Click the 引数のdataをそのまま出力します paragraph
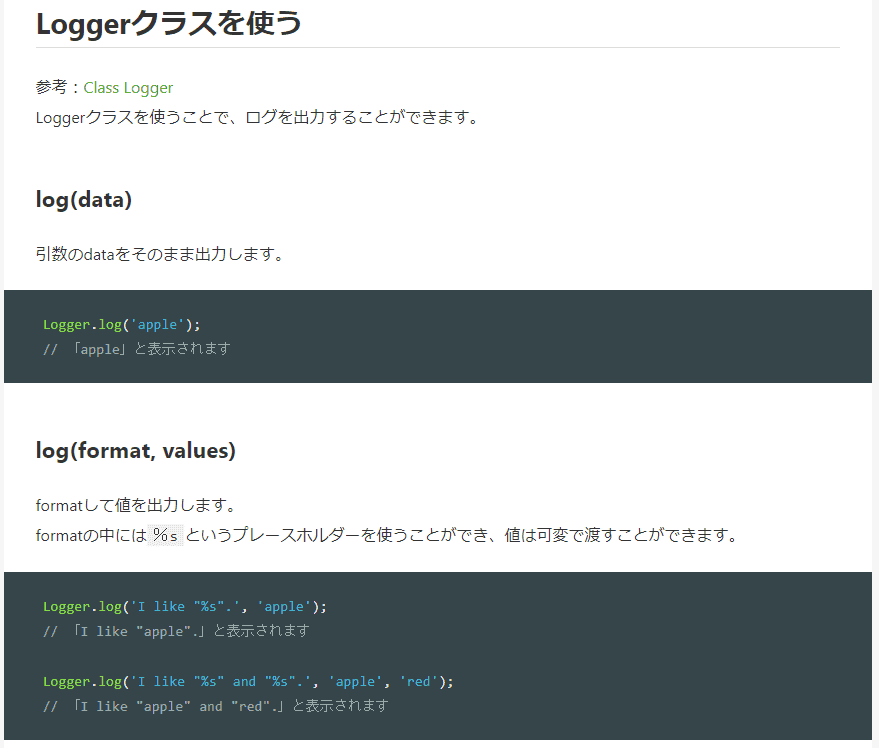This screenshot has width=879, height=748. [x=160, y=254]
